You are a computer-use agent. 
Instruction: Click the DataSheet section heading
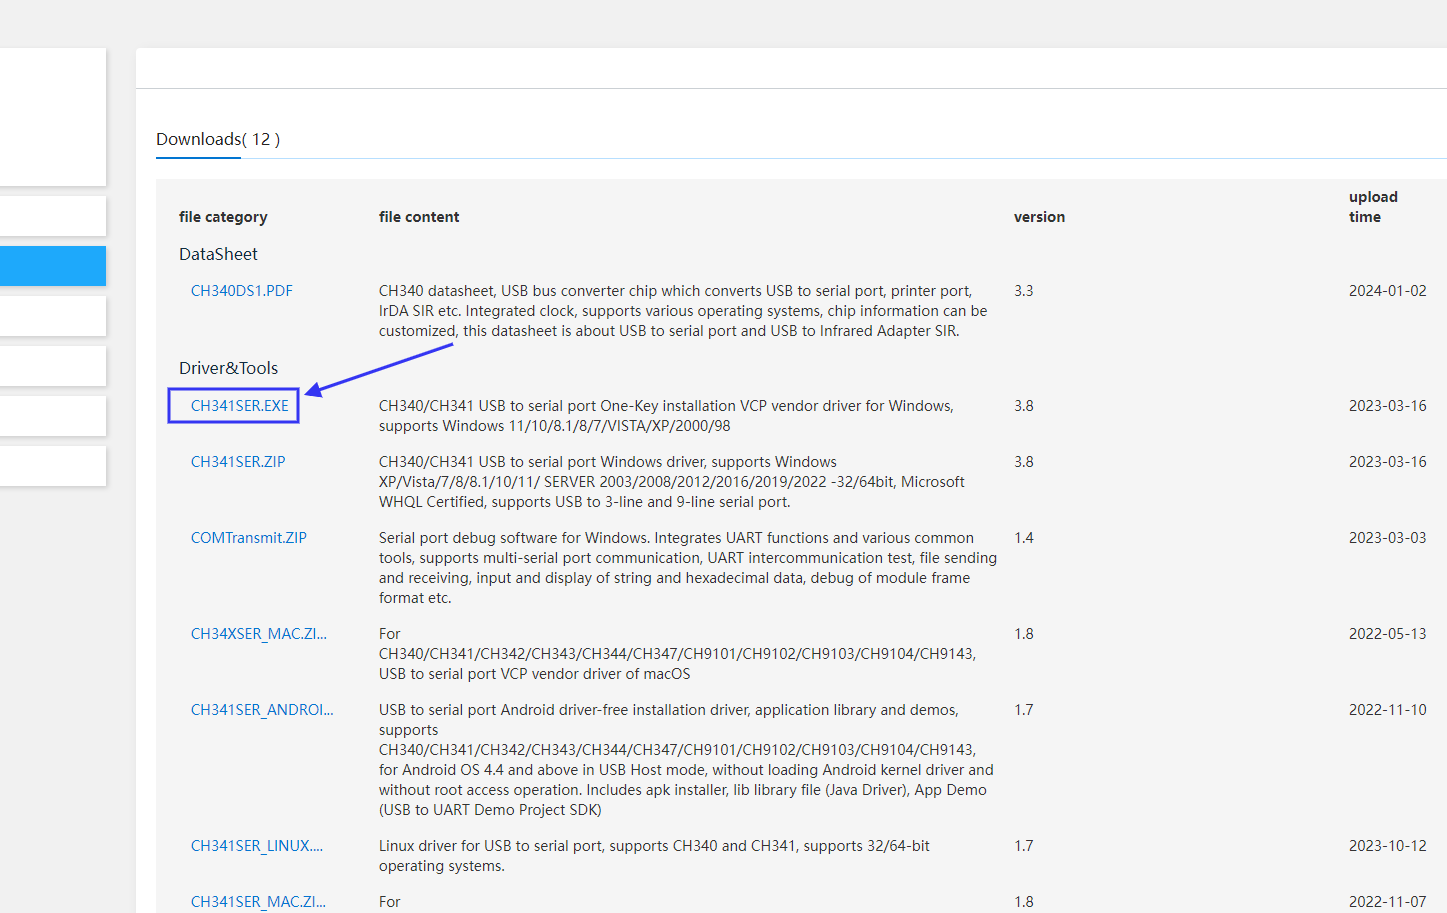click(x=218, y=254)
